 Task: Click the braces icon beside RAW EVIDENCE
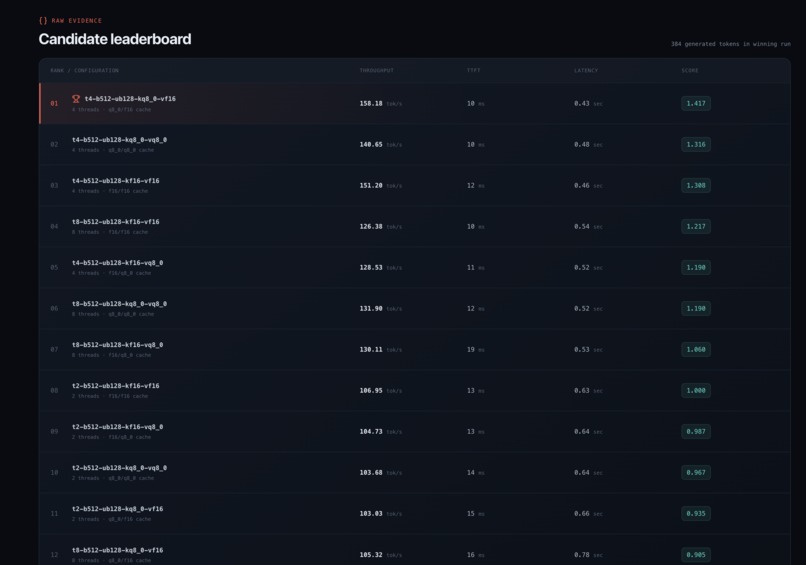point(43,21)
